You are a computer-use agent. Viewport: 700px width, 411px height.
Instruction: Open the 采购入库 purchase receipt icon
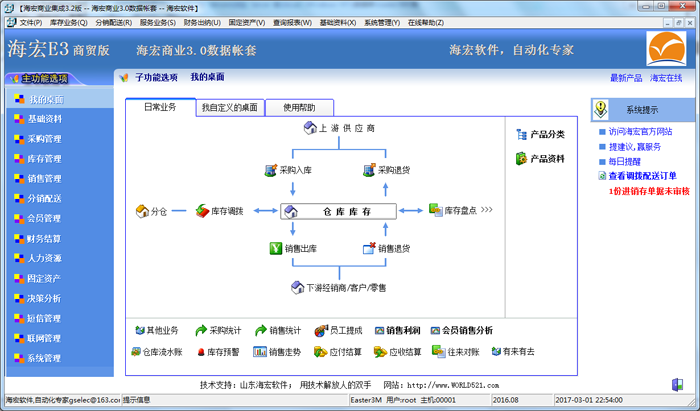(271, 170)
